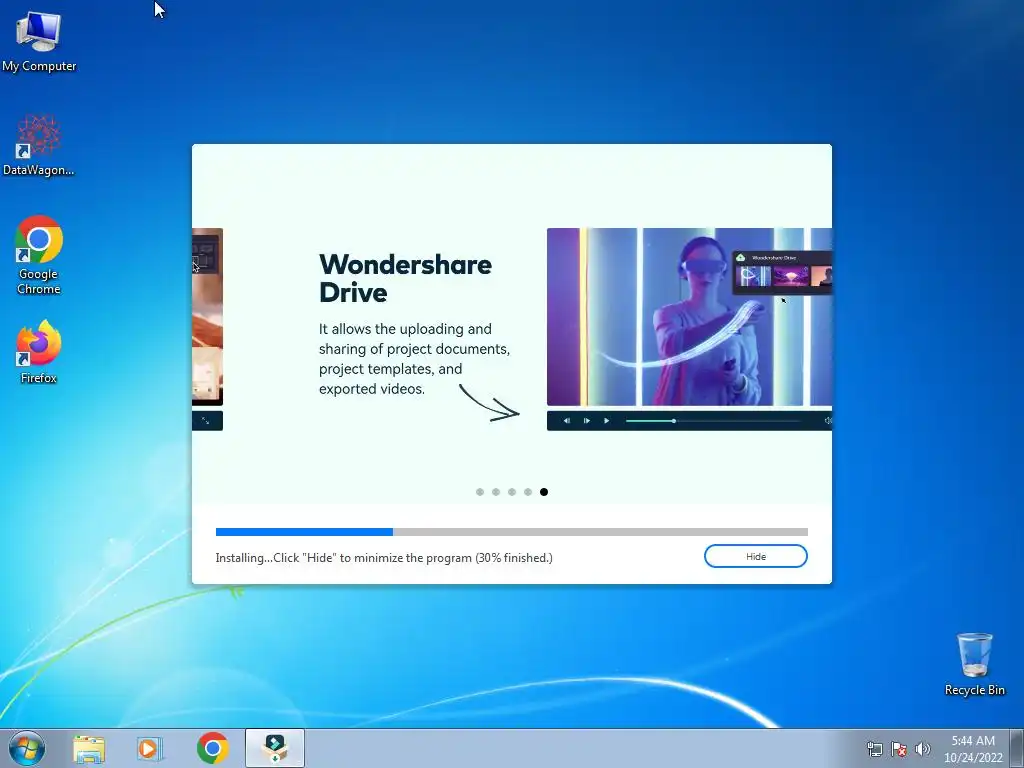Click the installation progress bar

[511, 532]
